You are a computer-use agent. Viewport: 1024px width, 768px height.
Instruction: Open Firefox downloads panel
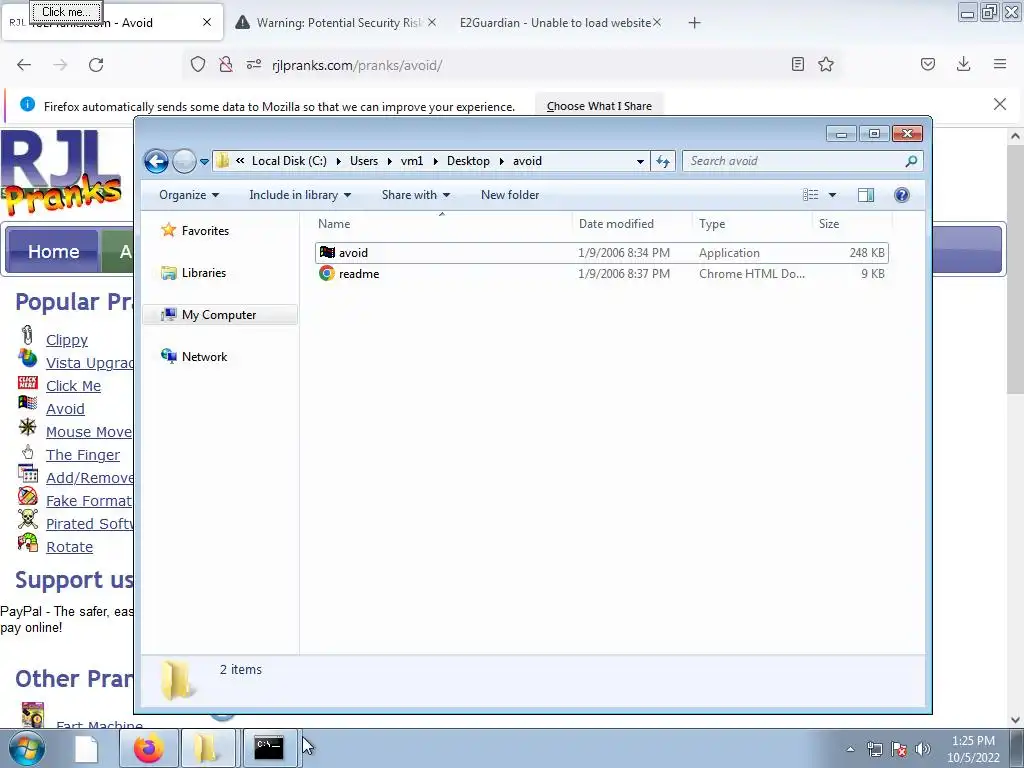coord(963,64)
